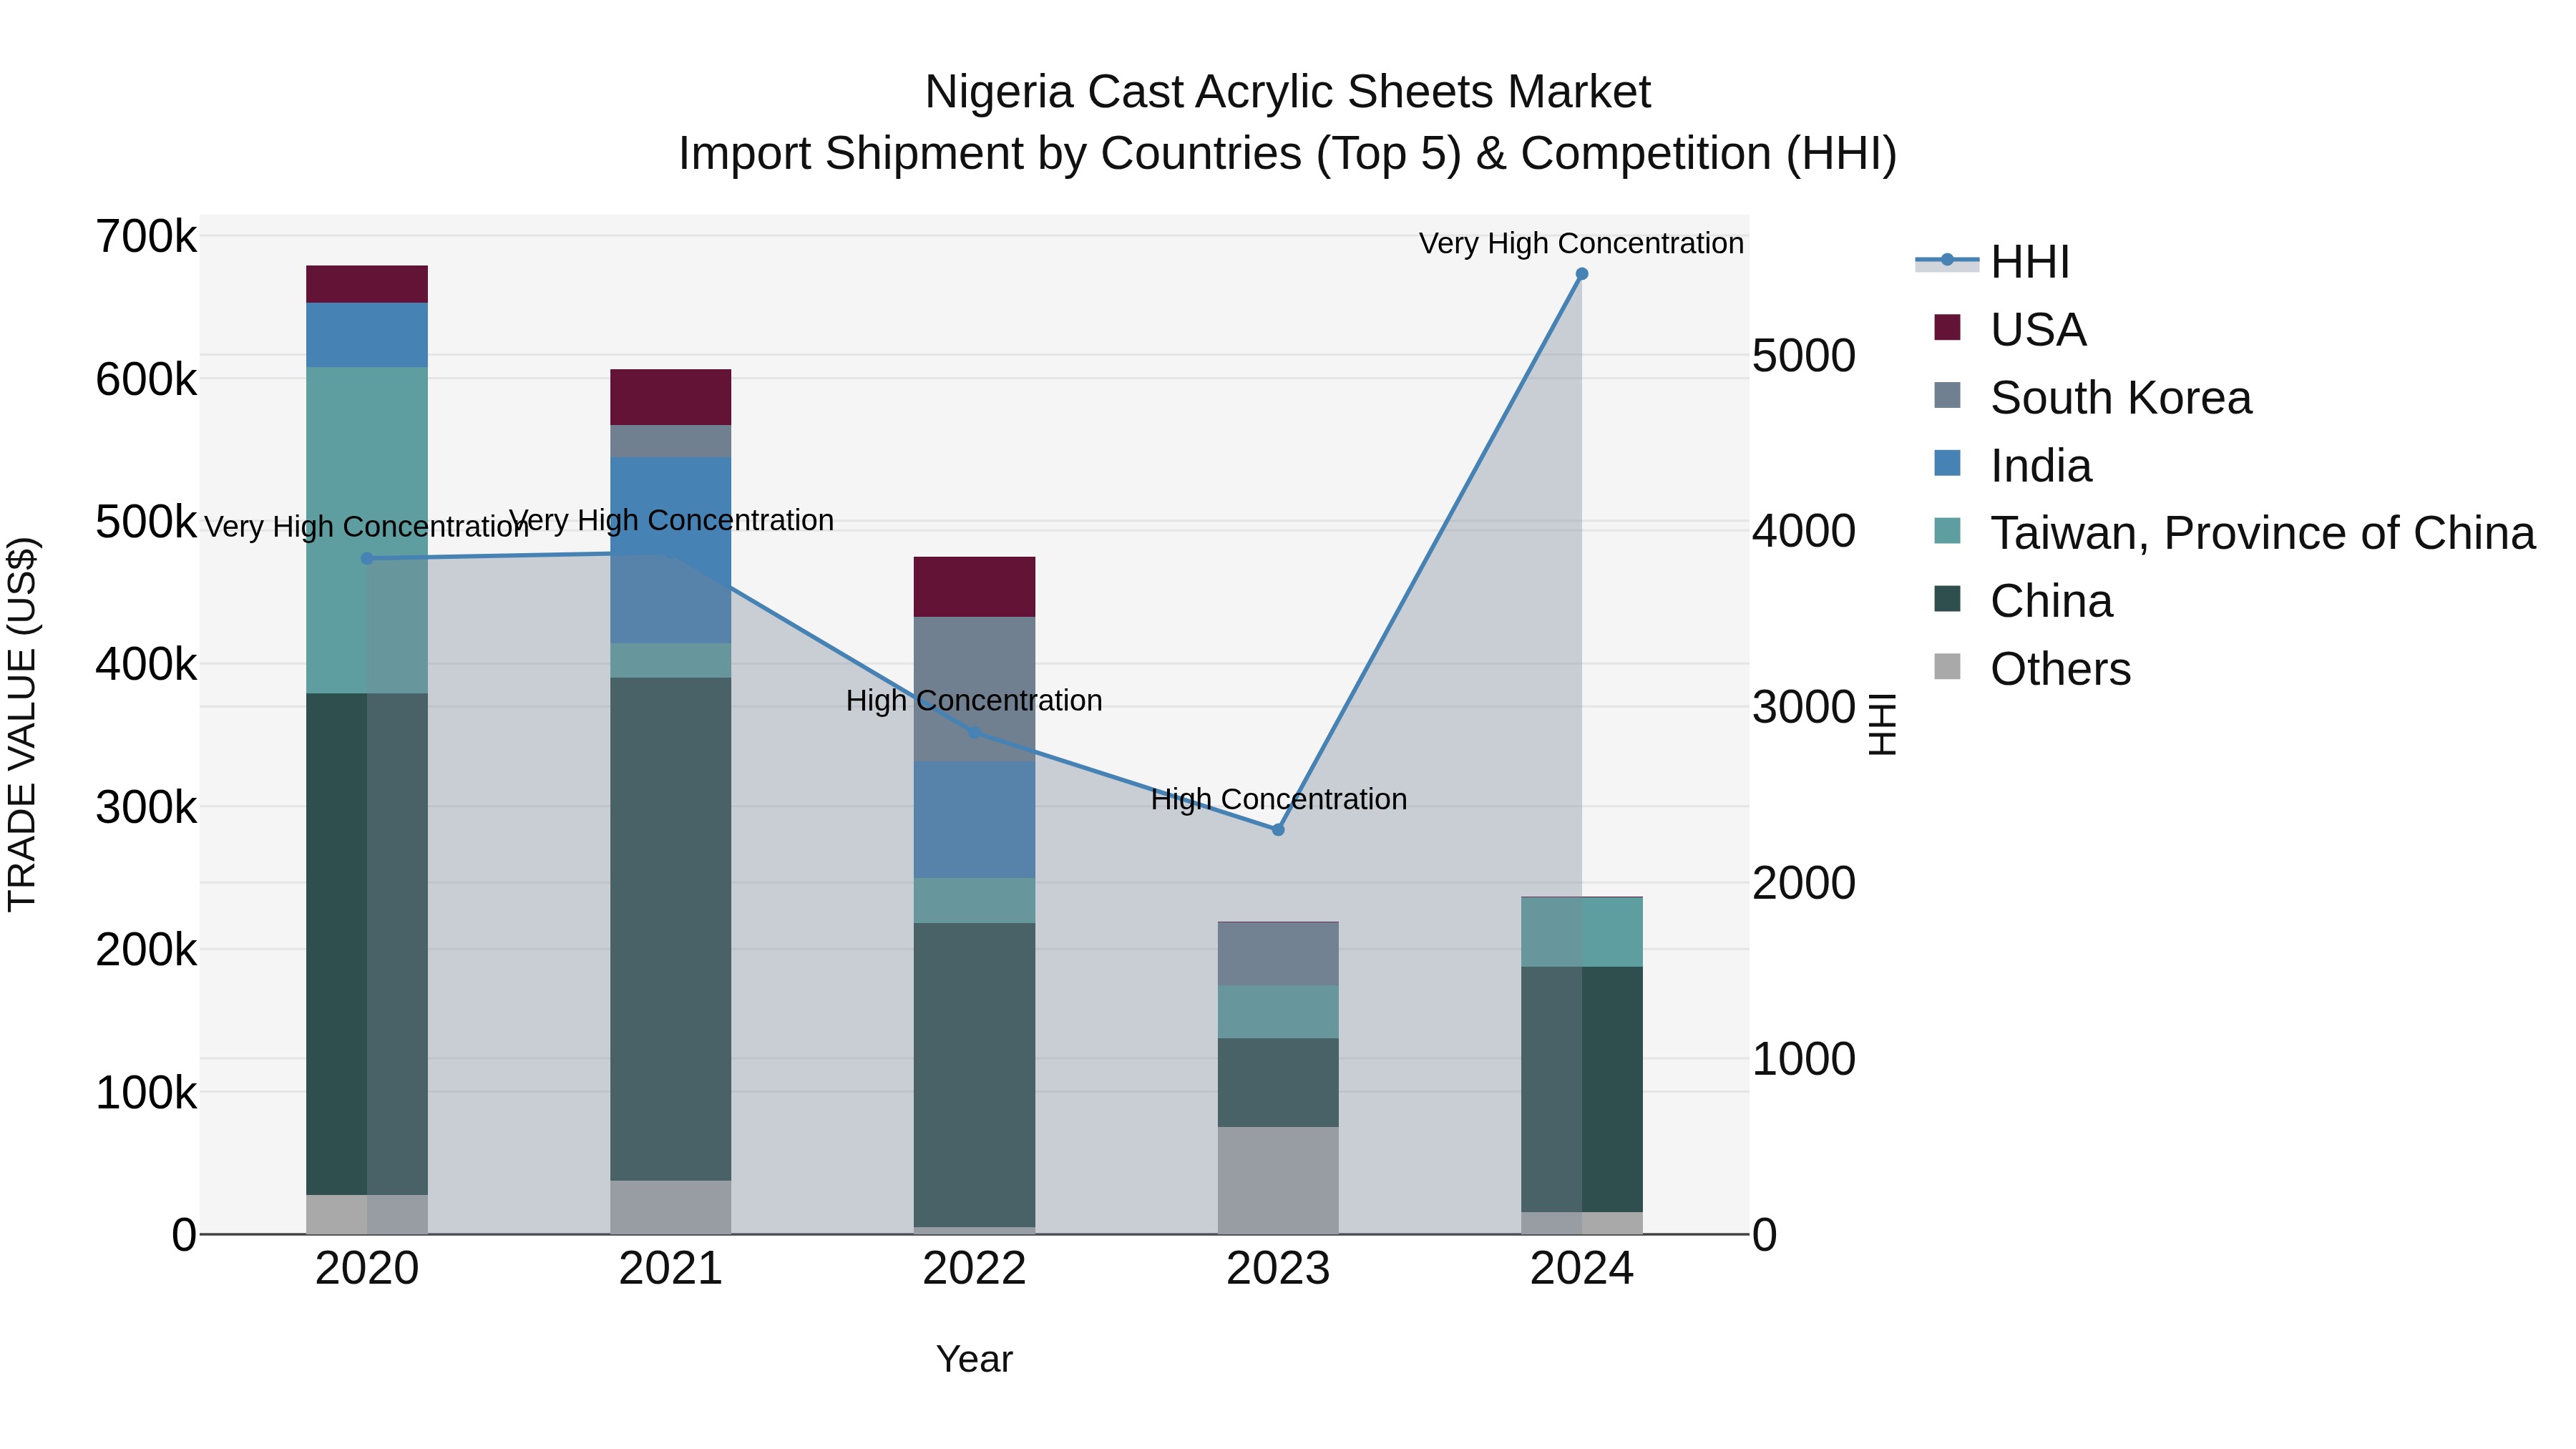Click the '2021' x-axis tick label
The height and width of the screenshot is (1449, 2576).
pos(670,1269)
